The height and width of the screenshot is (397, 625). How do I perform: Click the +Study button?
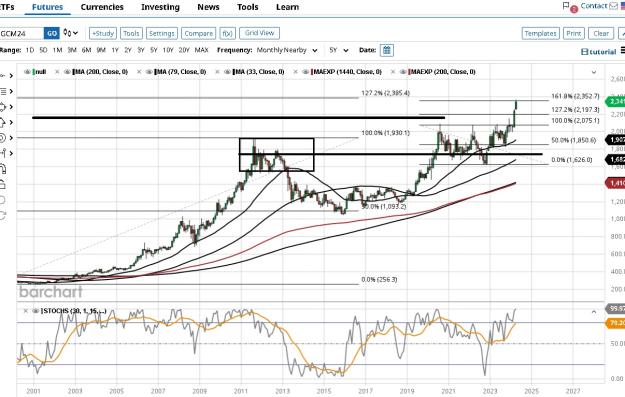[103, 33]
